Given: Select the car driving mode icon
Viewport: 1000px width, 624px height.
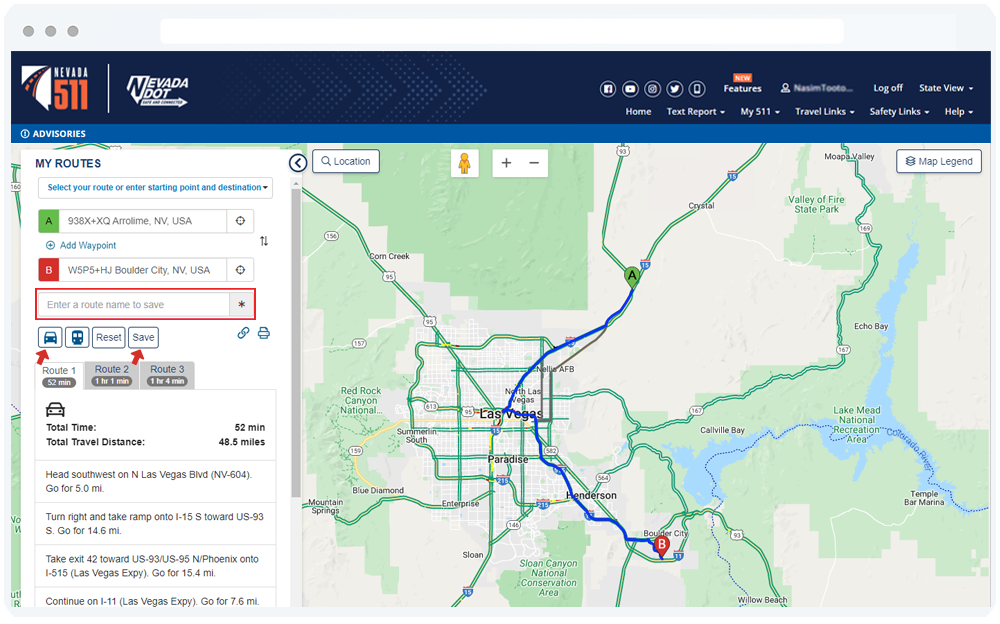Looking at the screenshot, I should point(50,337).
